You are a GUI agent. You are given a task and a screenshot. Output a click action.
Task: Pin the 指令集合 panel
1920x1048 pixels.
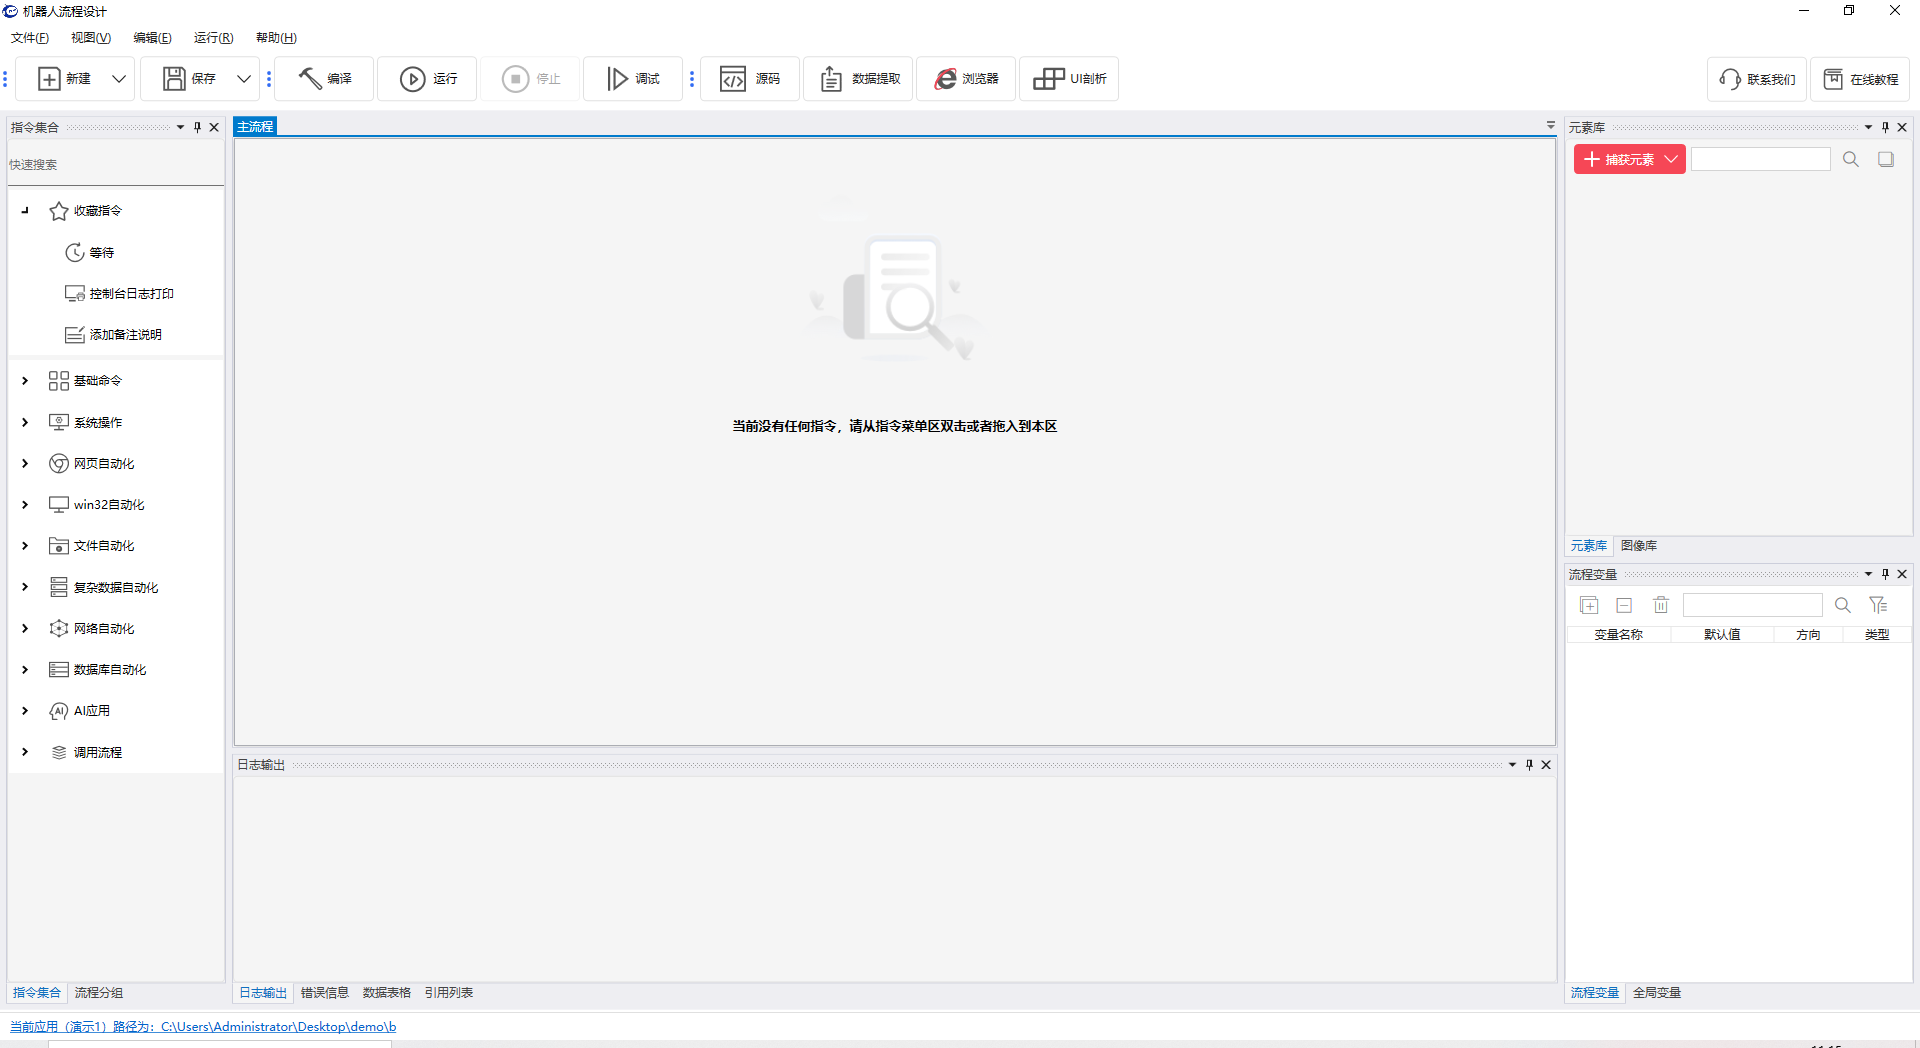197,127
